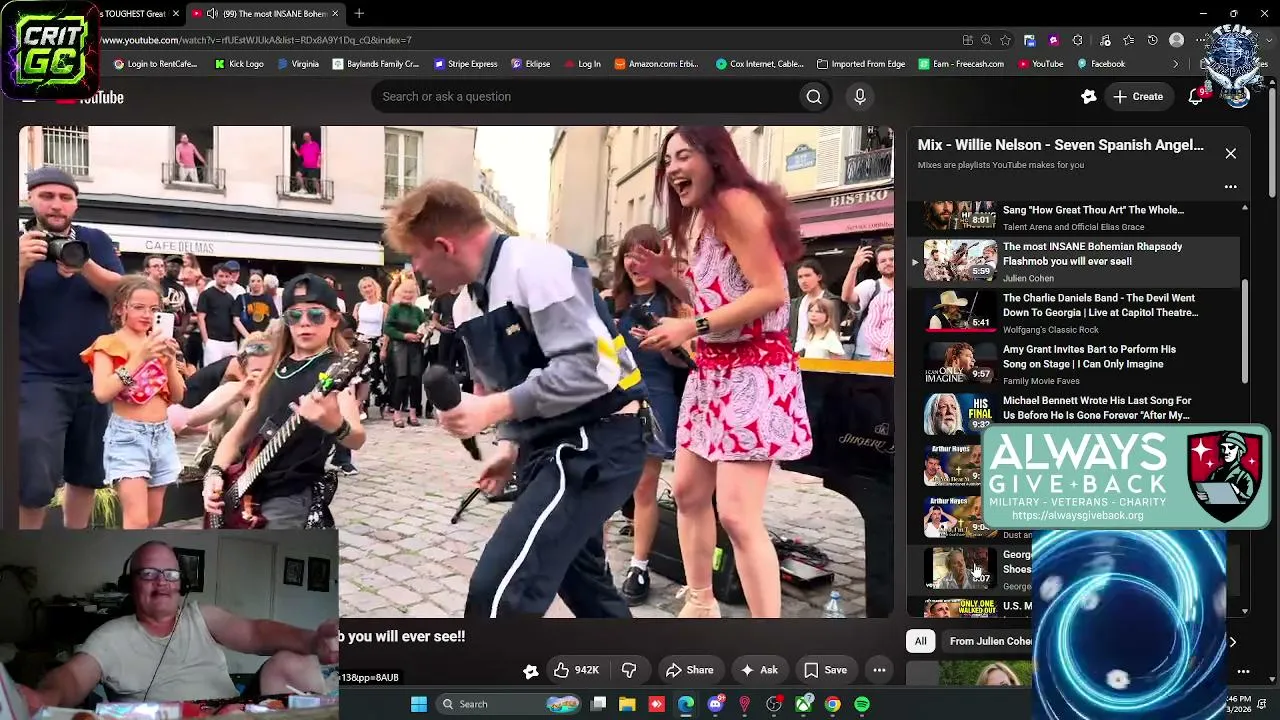1280x720 pixels.
Task: Save the video with Save button
Action: 826,670
